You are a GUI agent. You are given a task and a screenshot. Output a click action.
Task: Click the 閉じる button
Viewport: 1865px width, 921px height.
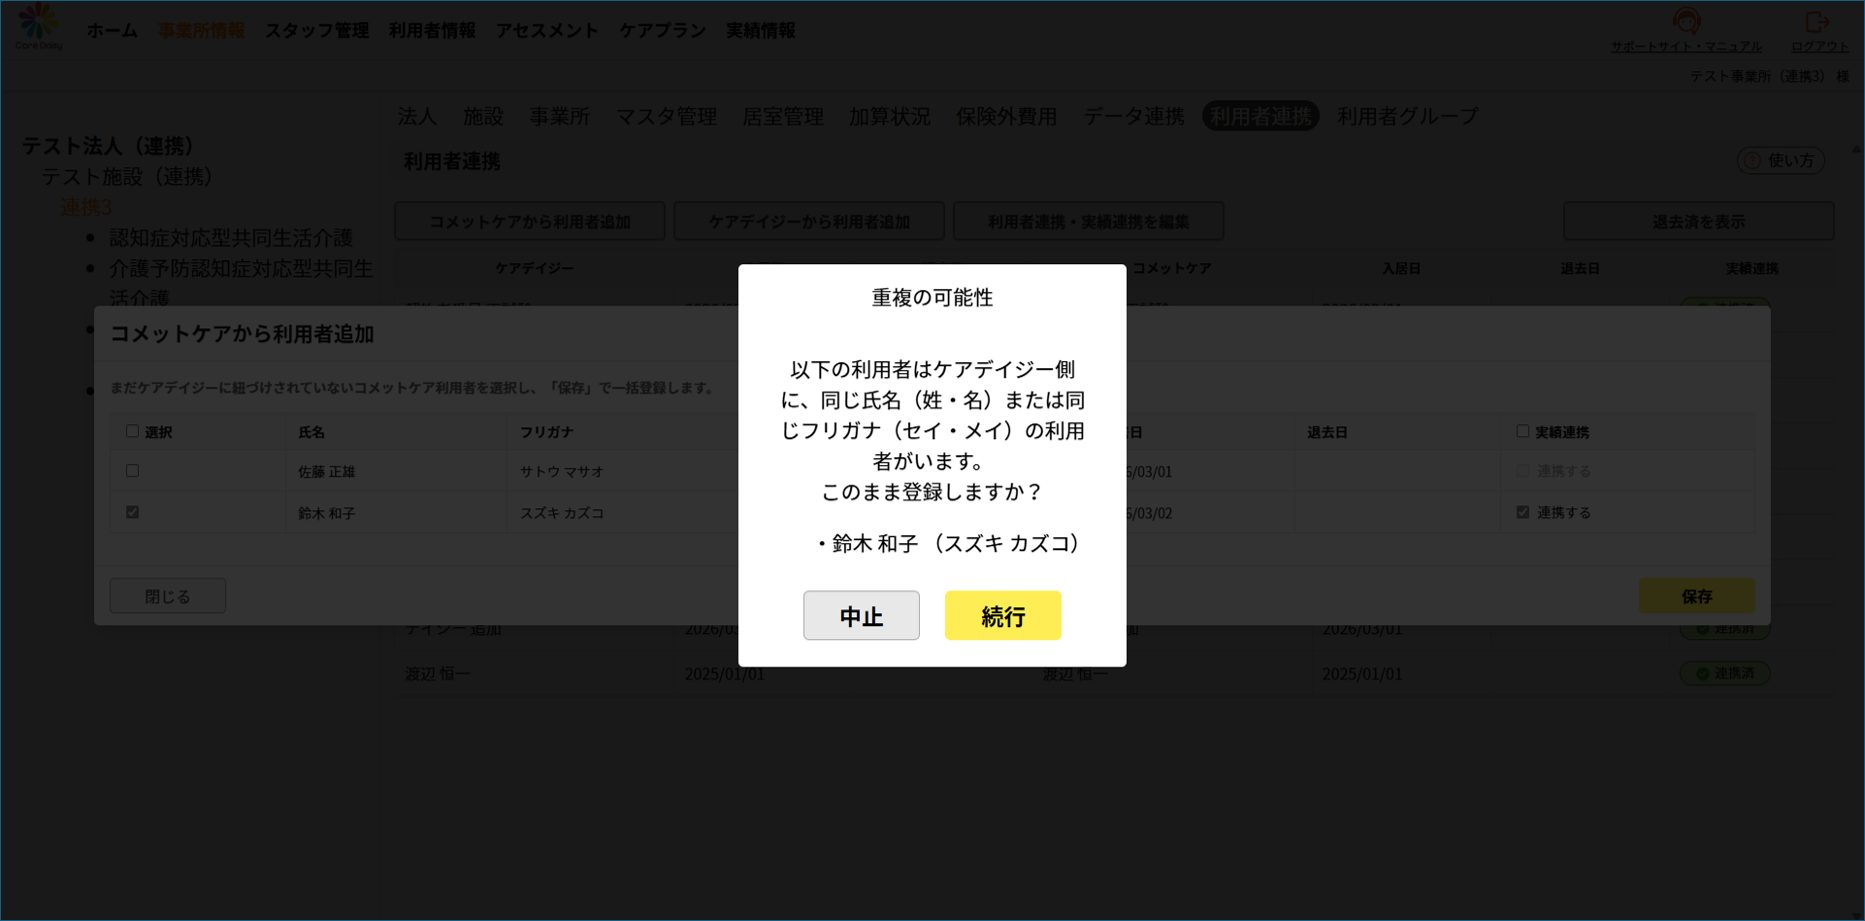[x=167, y=596]
